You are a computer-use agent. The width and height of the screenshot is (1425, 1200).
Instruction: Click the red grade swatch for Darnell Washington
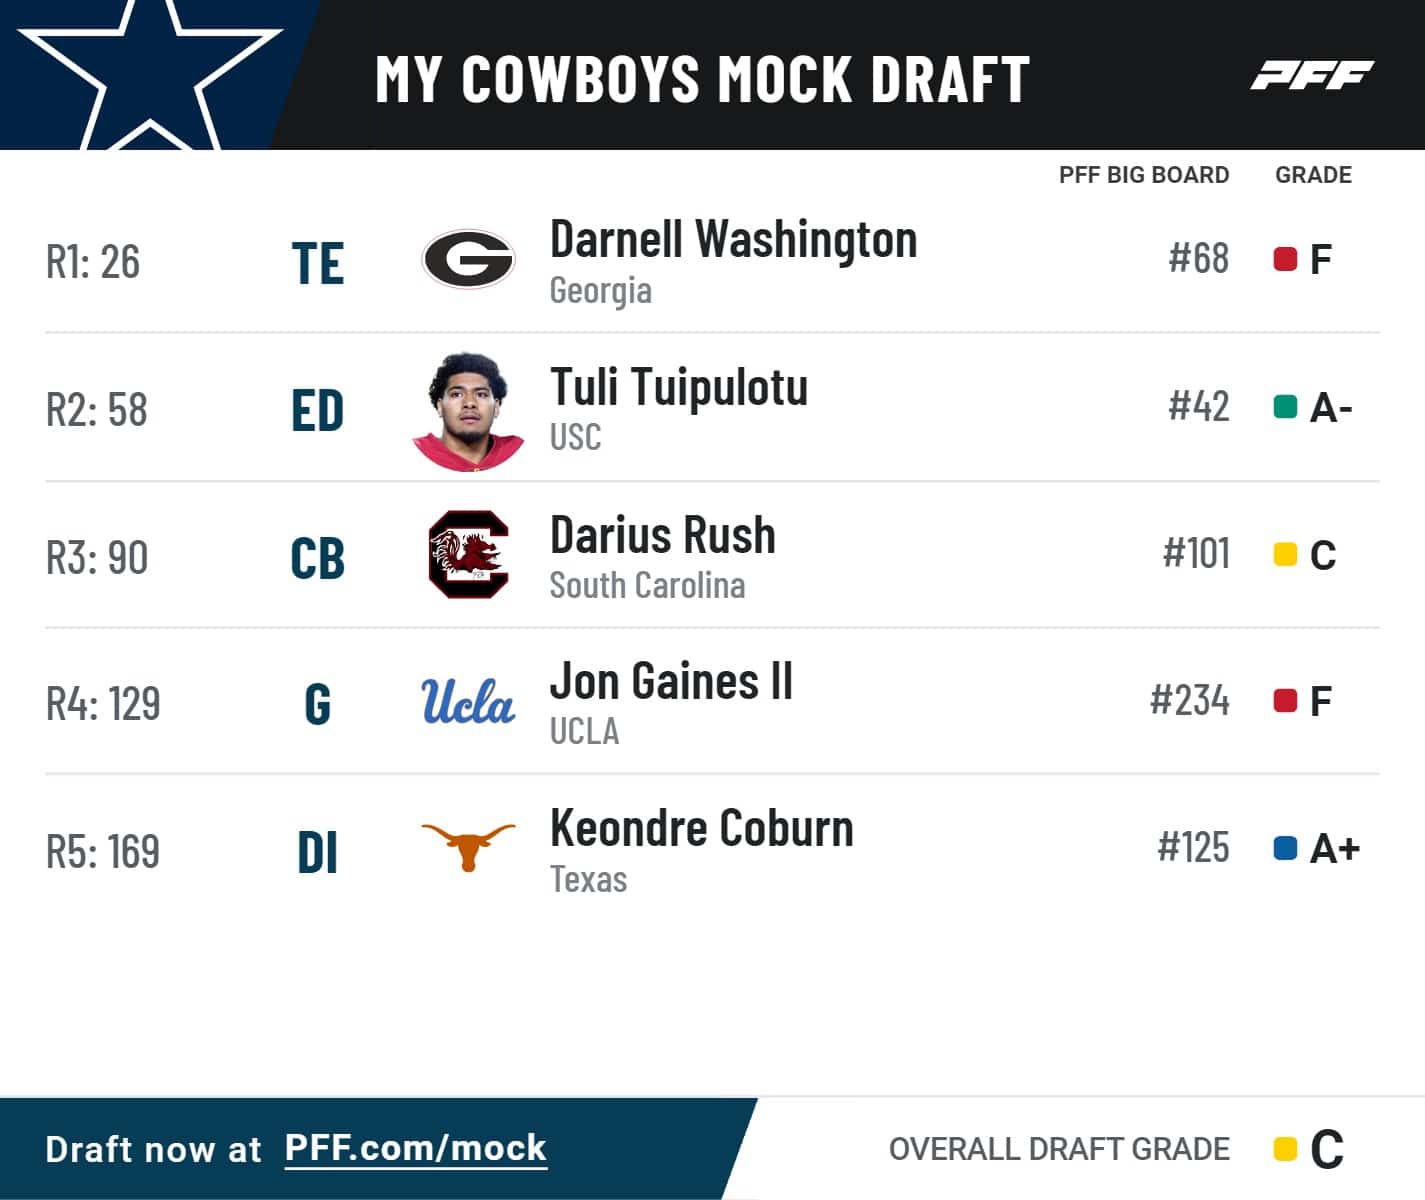click(x=1285, y=259)
